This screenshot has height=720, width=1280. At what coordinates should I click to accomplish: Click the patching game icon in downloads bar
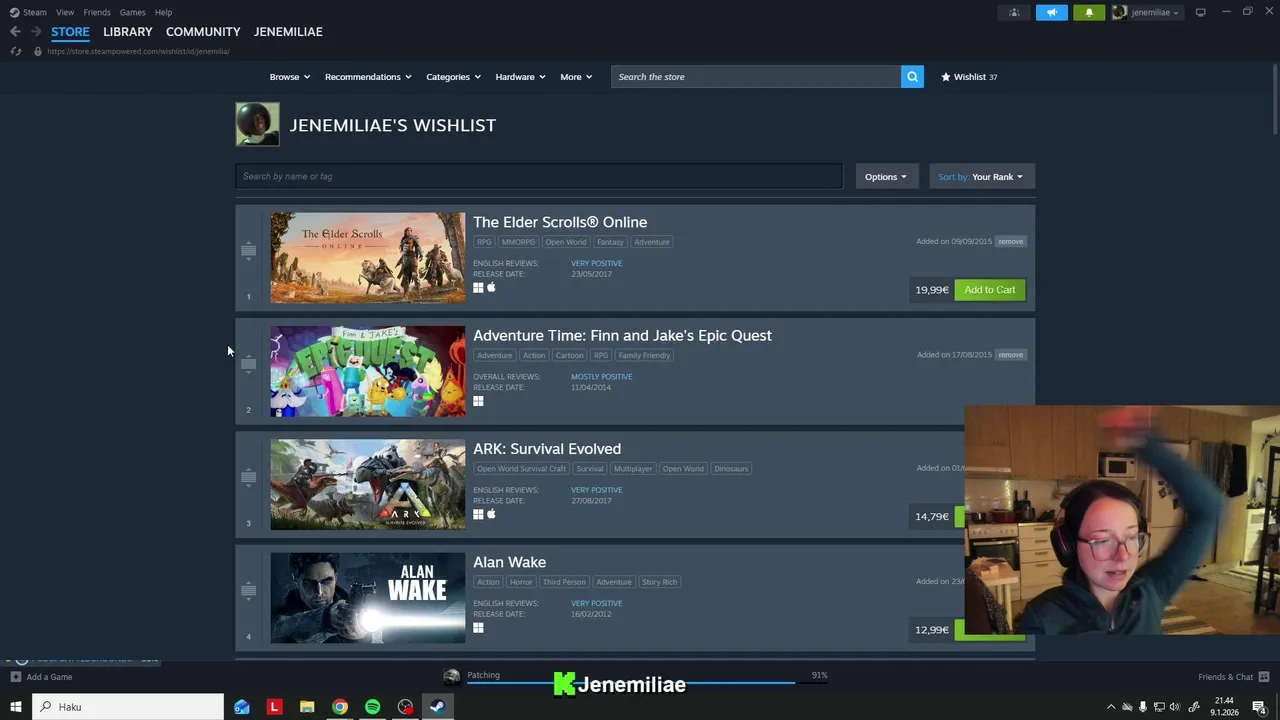click(452, 677)
